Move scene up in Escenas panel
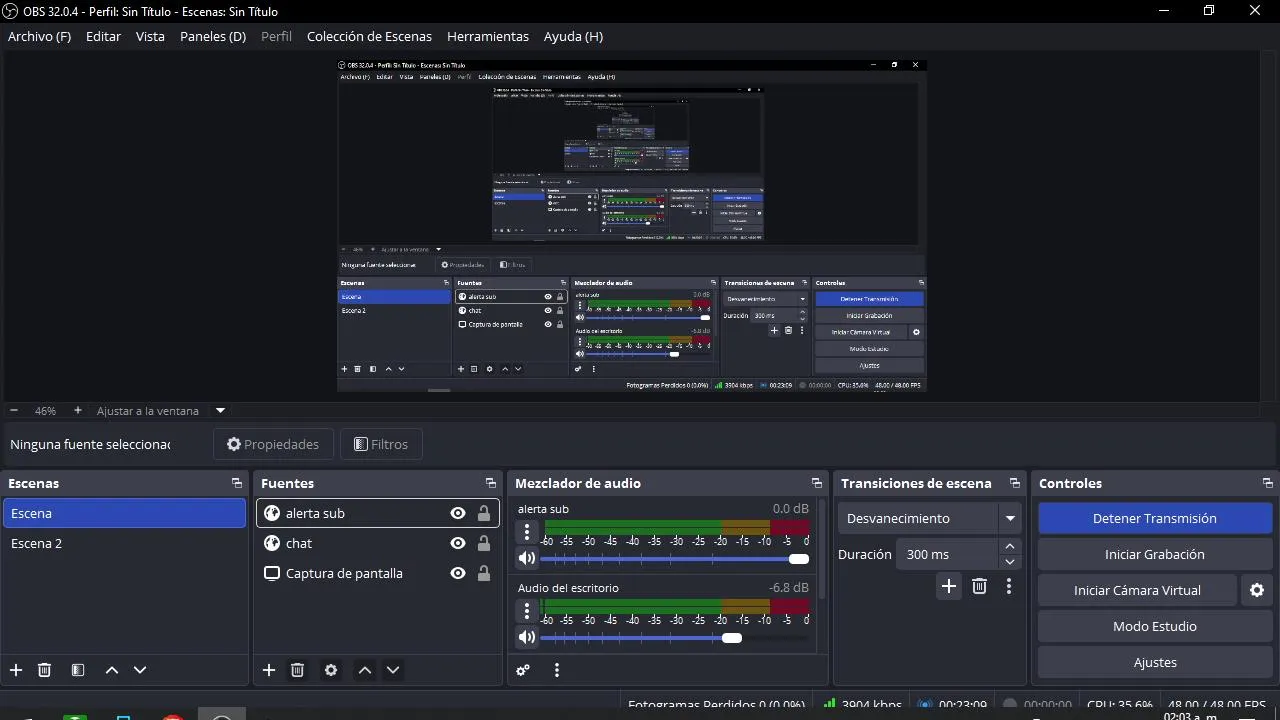Screen dimensions: 1280x720 point(112,670)
